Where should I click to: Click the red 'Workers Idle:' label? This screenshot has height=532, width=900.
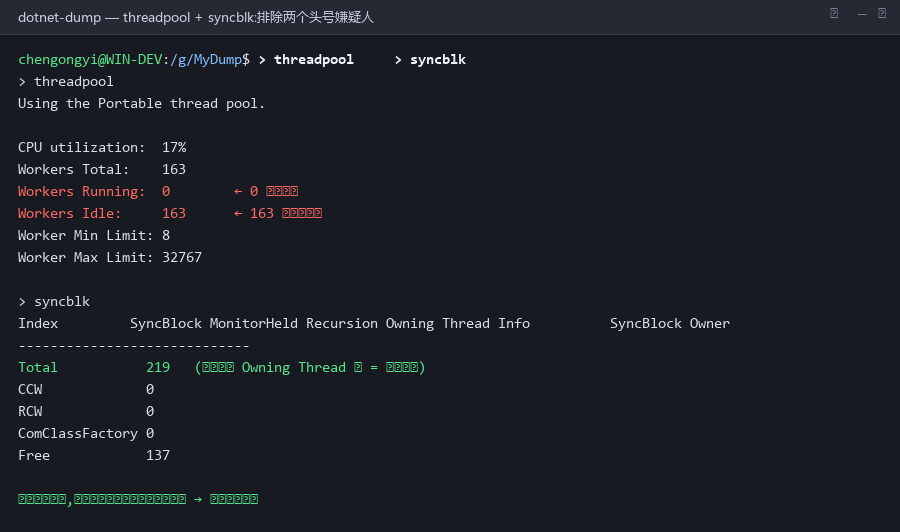pyautogui.click(x=69, y=213)
